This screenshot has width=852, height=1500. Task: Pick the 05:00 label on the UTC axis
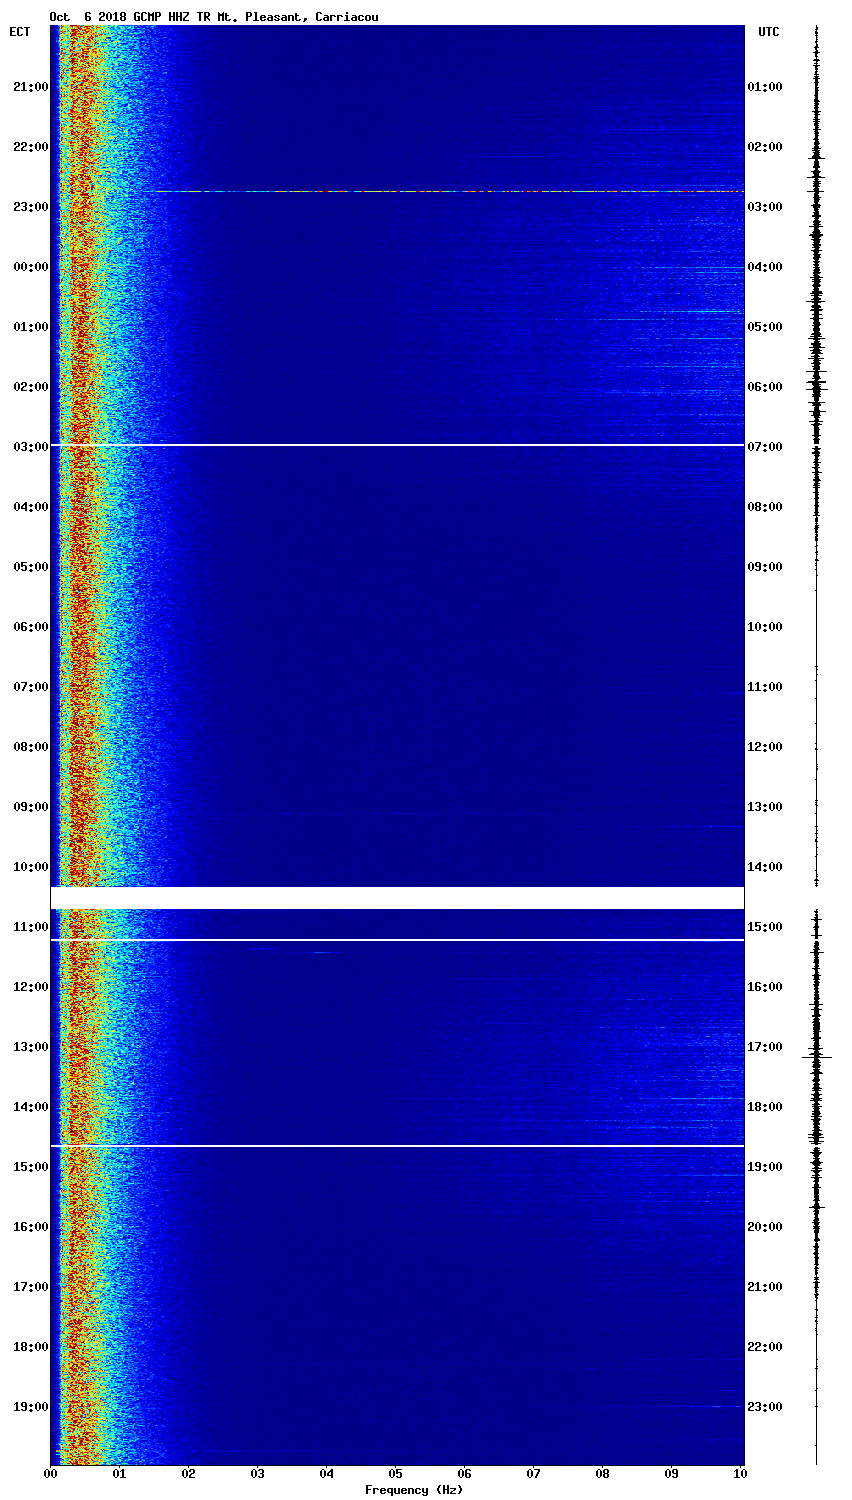point(765,327)
